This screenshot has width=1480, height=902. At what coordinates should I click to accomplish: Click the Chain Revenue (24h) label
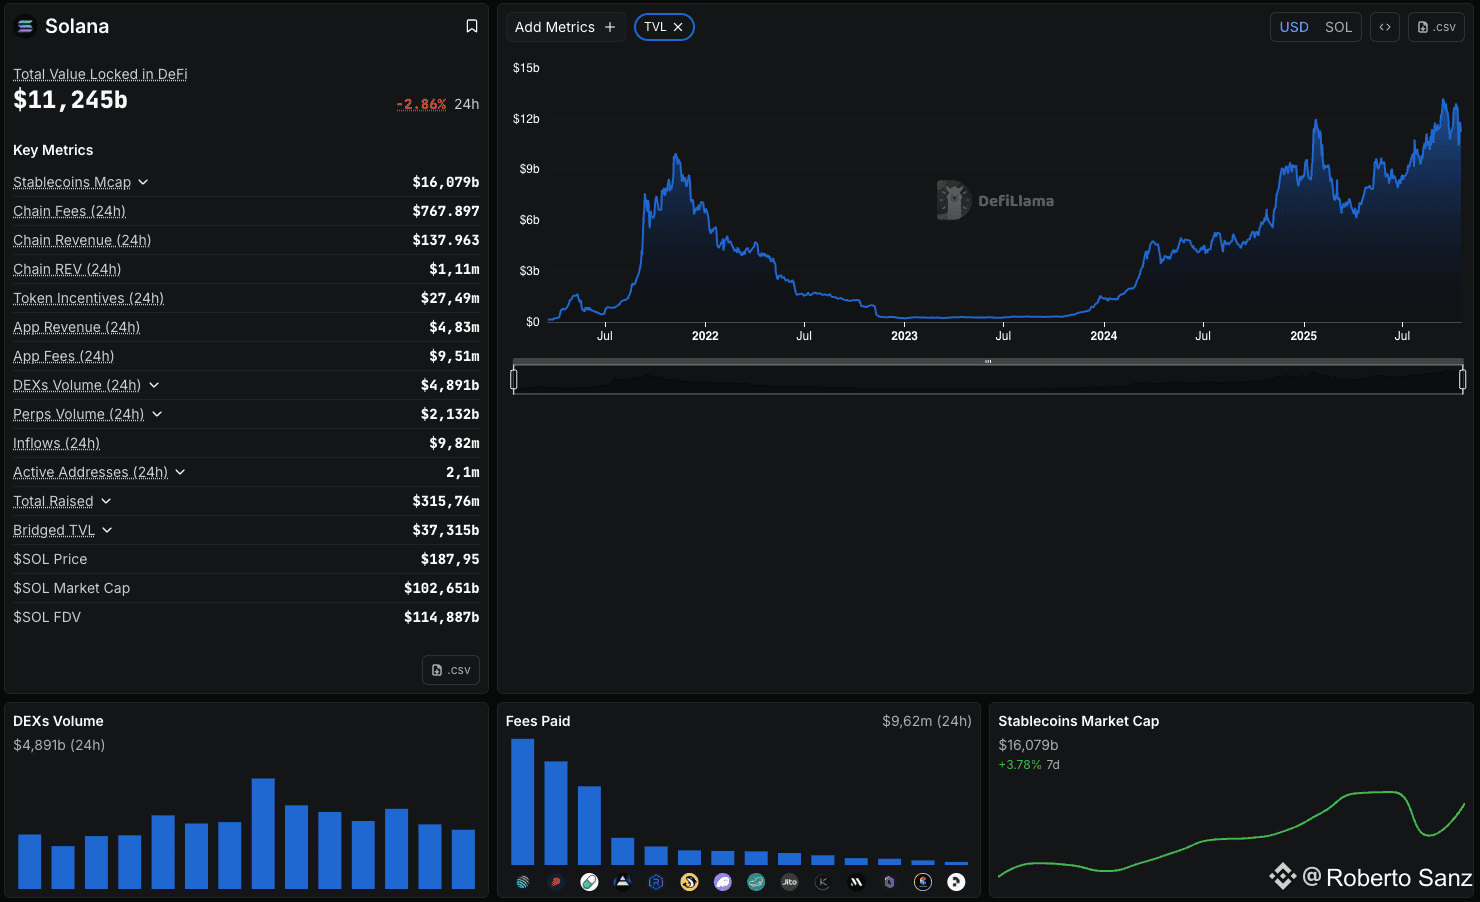click(82, 240)
